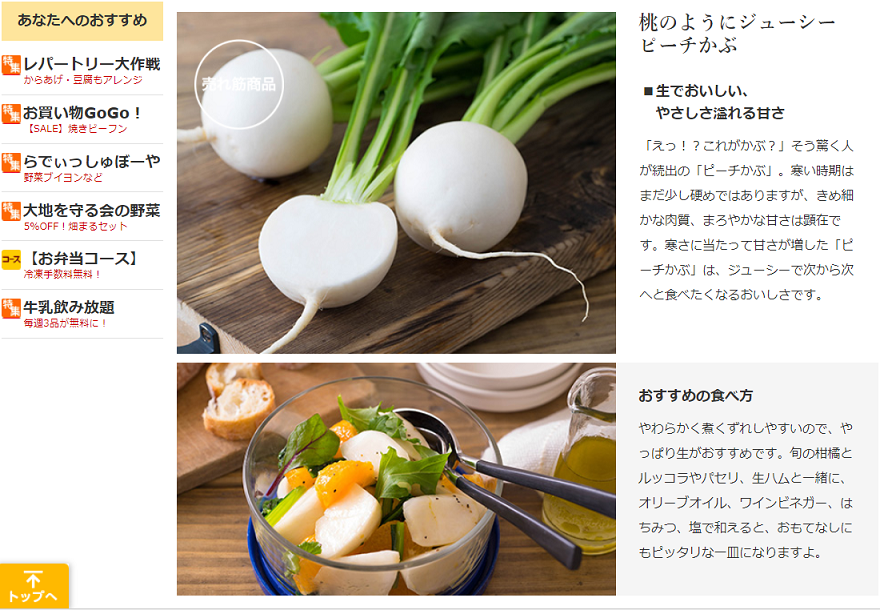Click the orange 特集 icon beside レパートリー大作戦
Viewport: 880px width, 610px height.
[11, 65]
